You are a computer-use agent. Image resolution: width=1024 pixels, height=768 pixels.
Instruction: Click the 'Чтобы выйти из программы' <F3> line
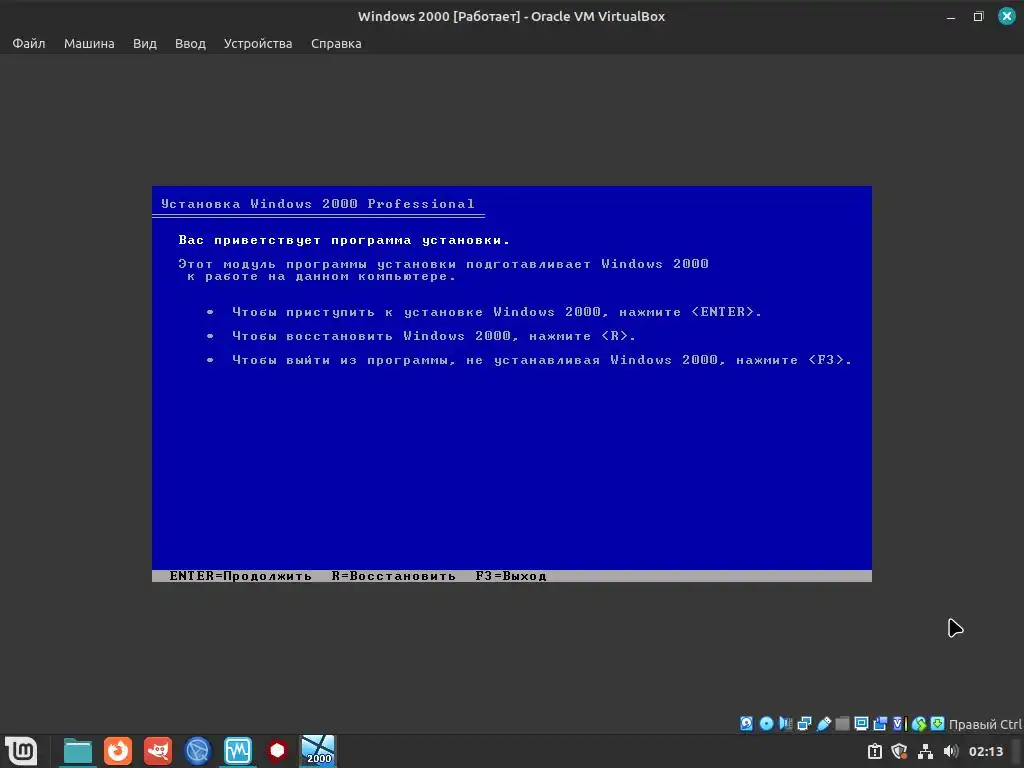tap(542, 360)
